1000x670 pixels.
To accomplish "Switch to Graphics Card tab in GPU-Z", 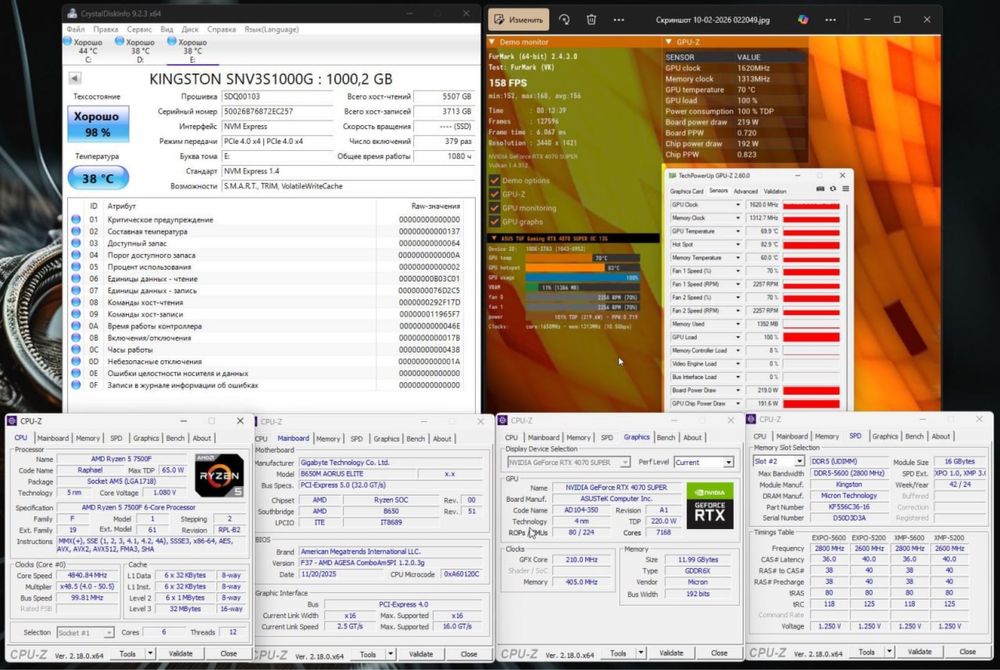I will tap(686, 191).
